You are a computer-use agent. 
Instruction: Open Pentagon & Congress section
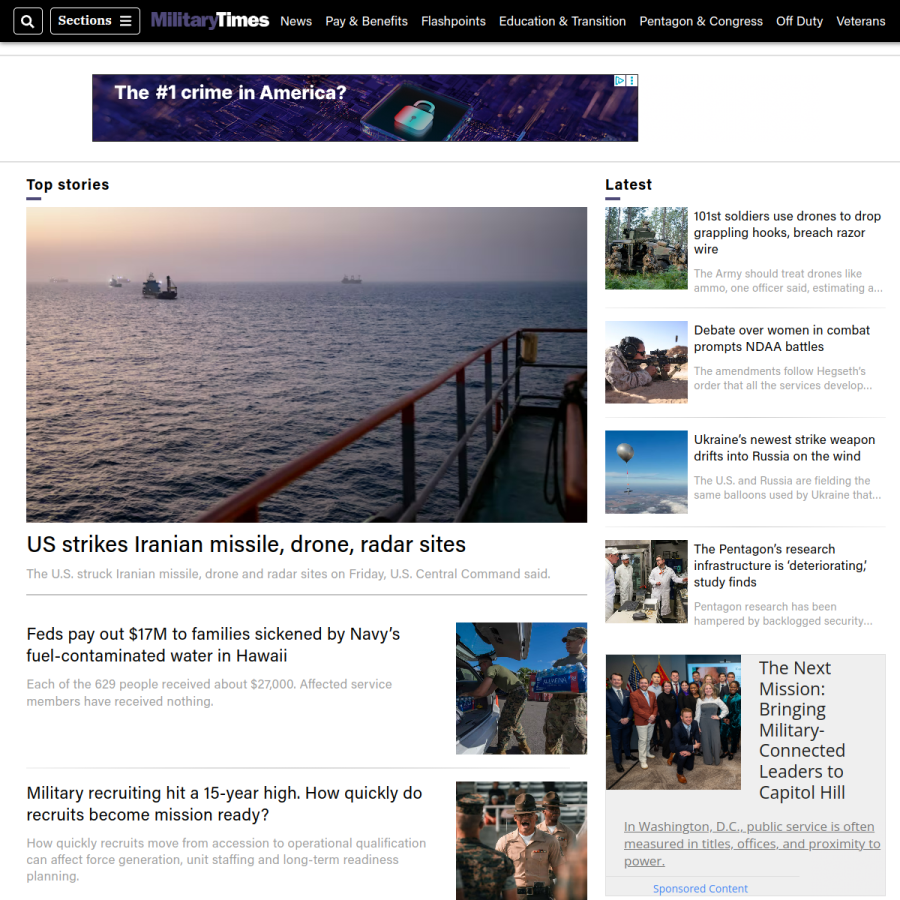click(x=701, y=21)
